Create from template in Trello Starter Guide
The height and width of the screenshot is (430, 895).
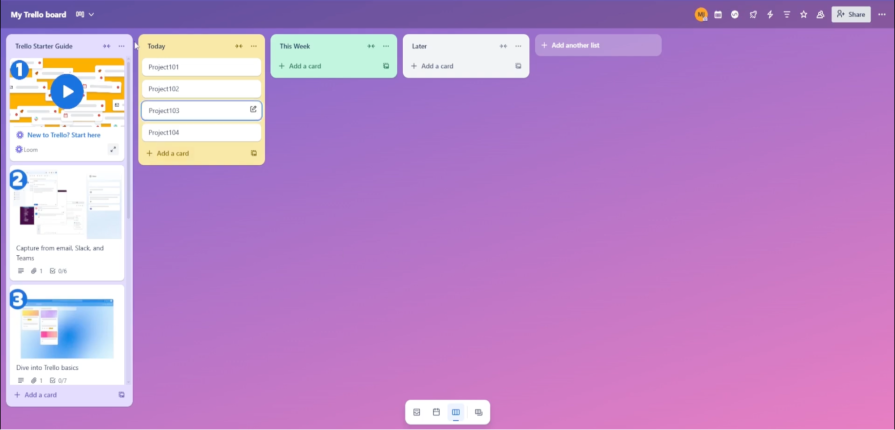(122, 395)
